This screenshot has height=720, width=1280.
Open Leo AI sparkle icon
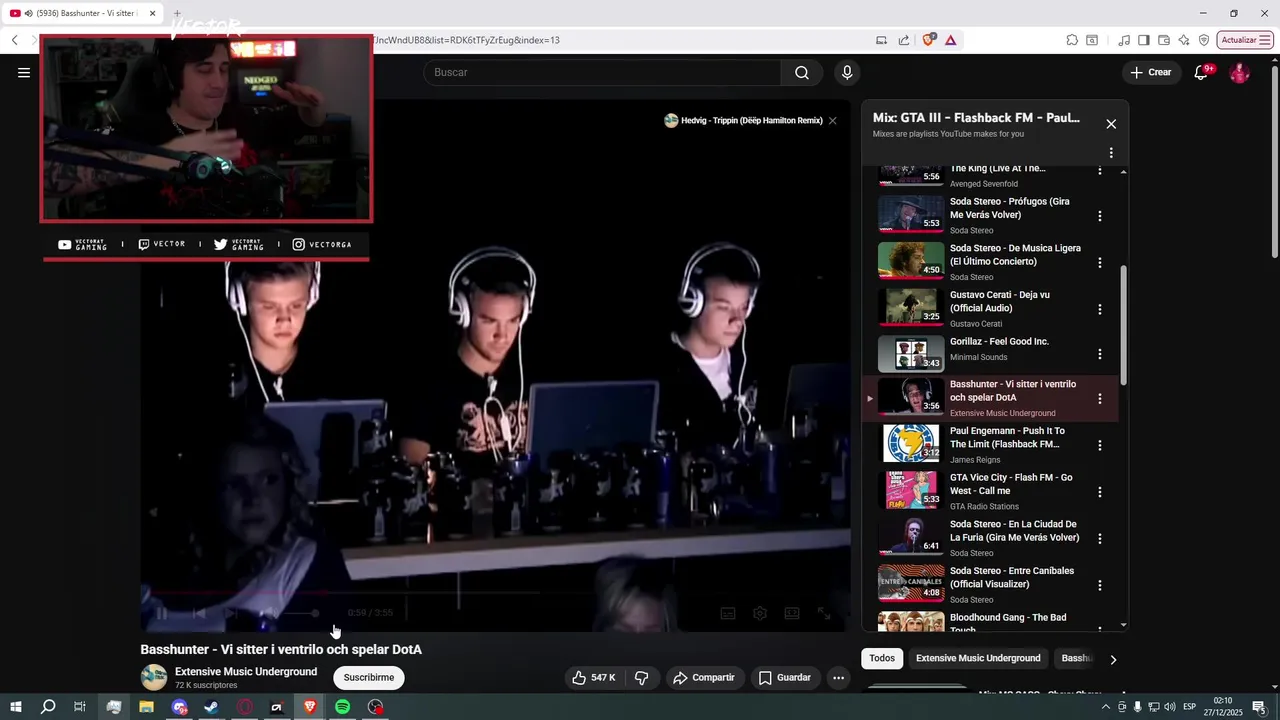click(1184, 40)
